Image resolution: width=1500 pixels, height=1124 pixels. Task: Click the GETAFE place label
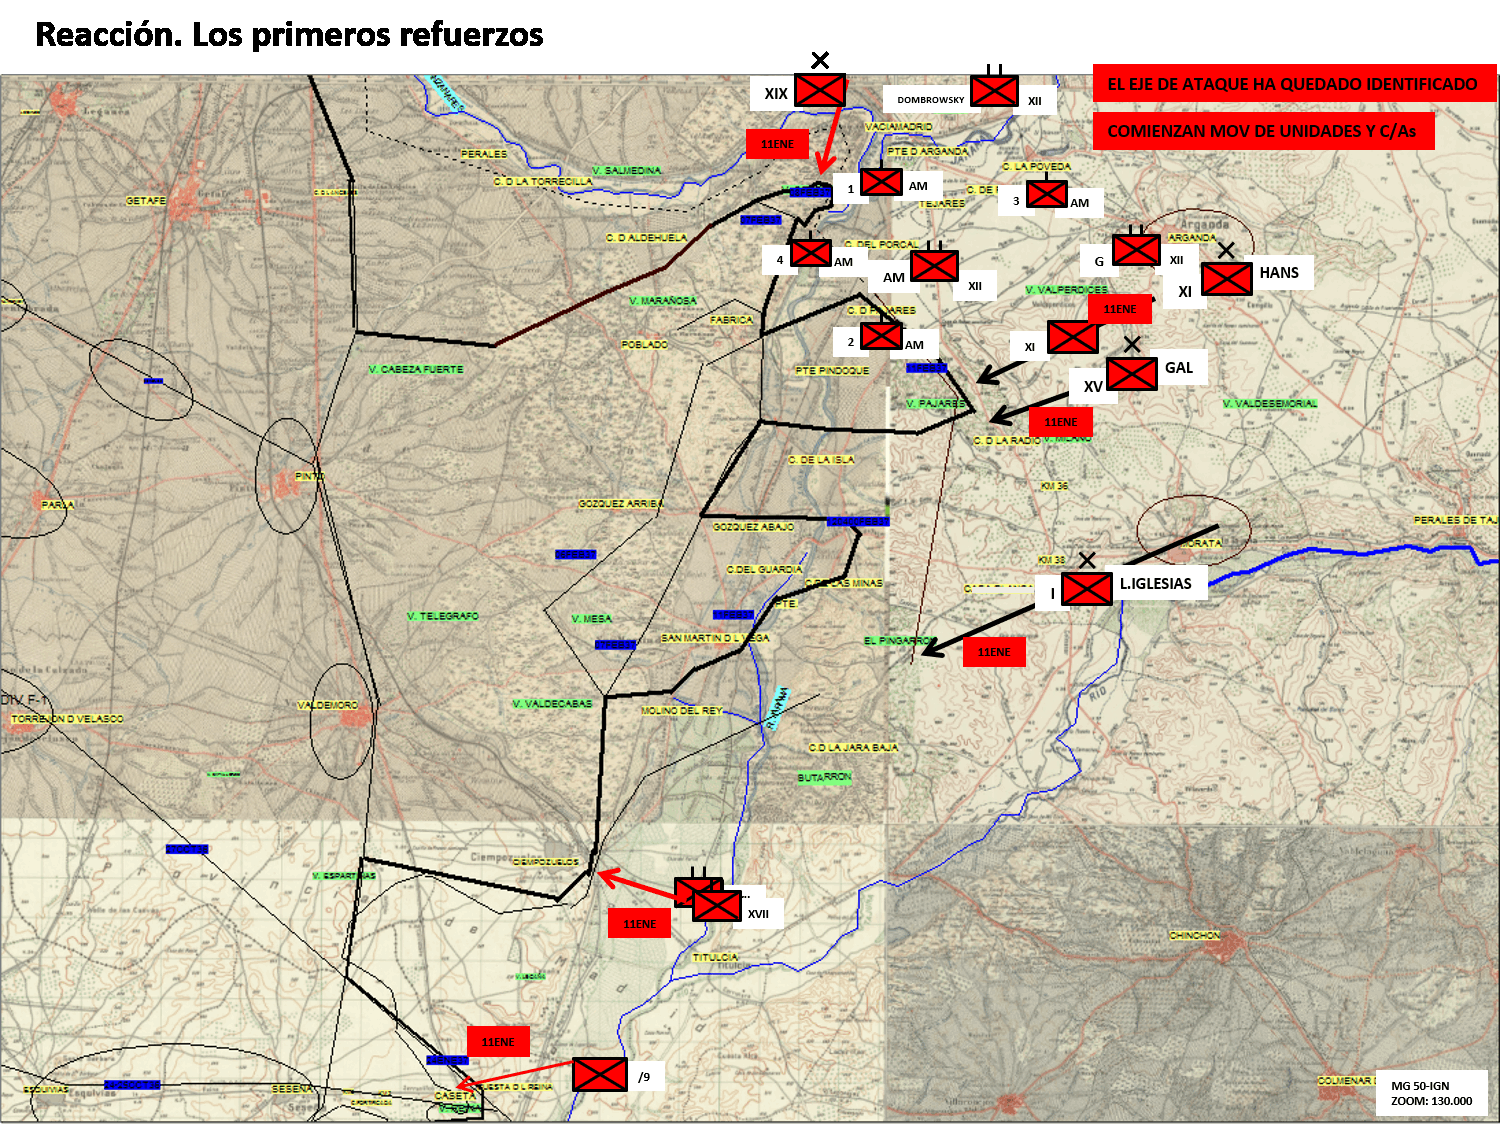point(146,201)
